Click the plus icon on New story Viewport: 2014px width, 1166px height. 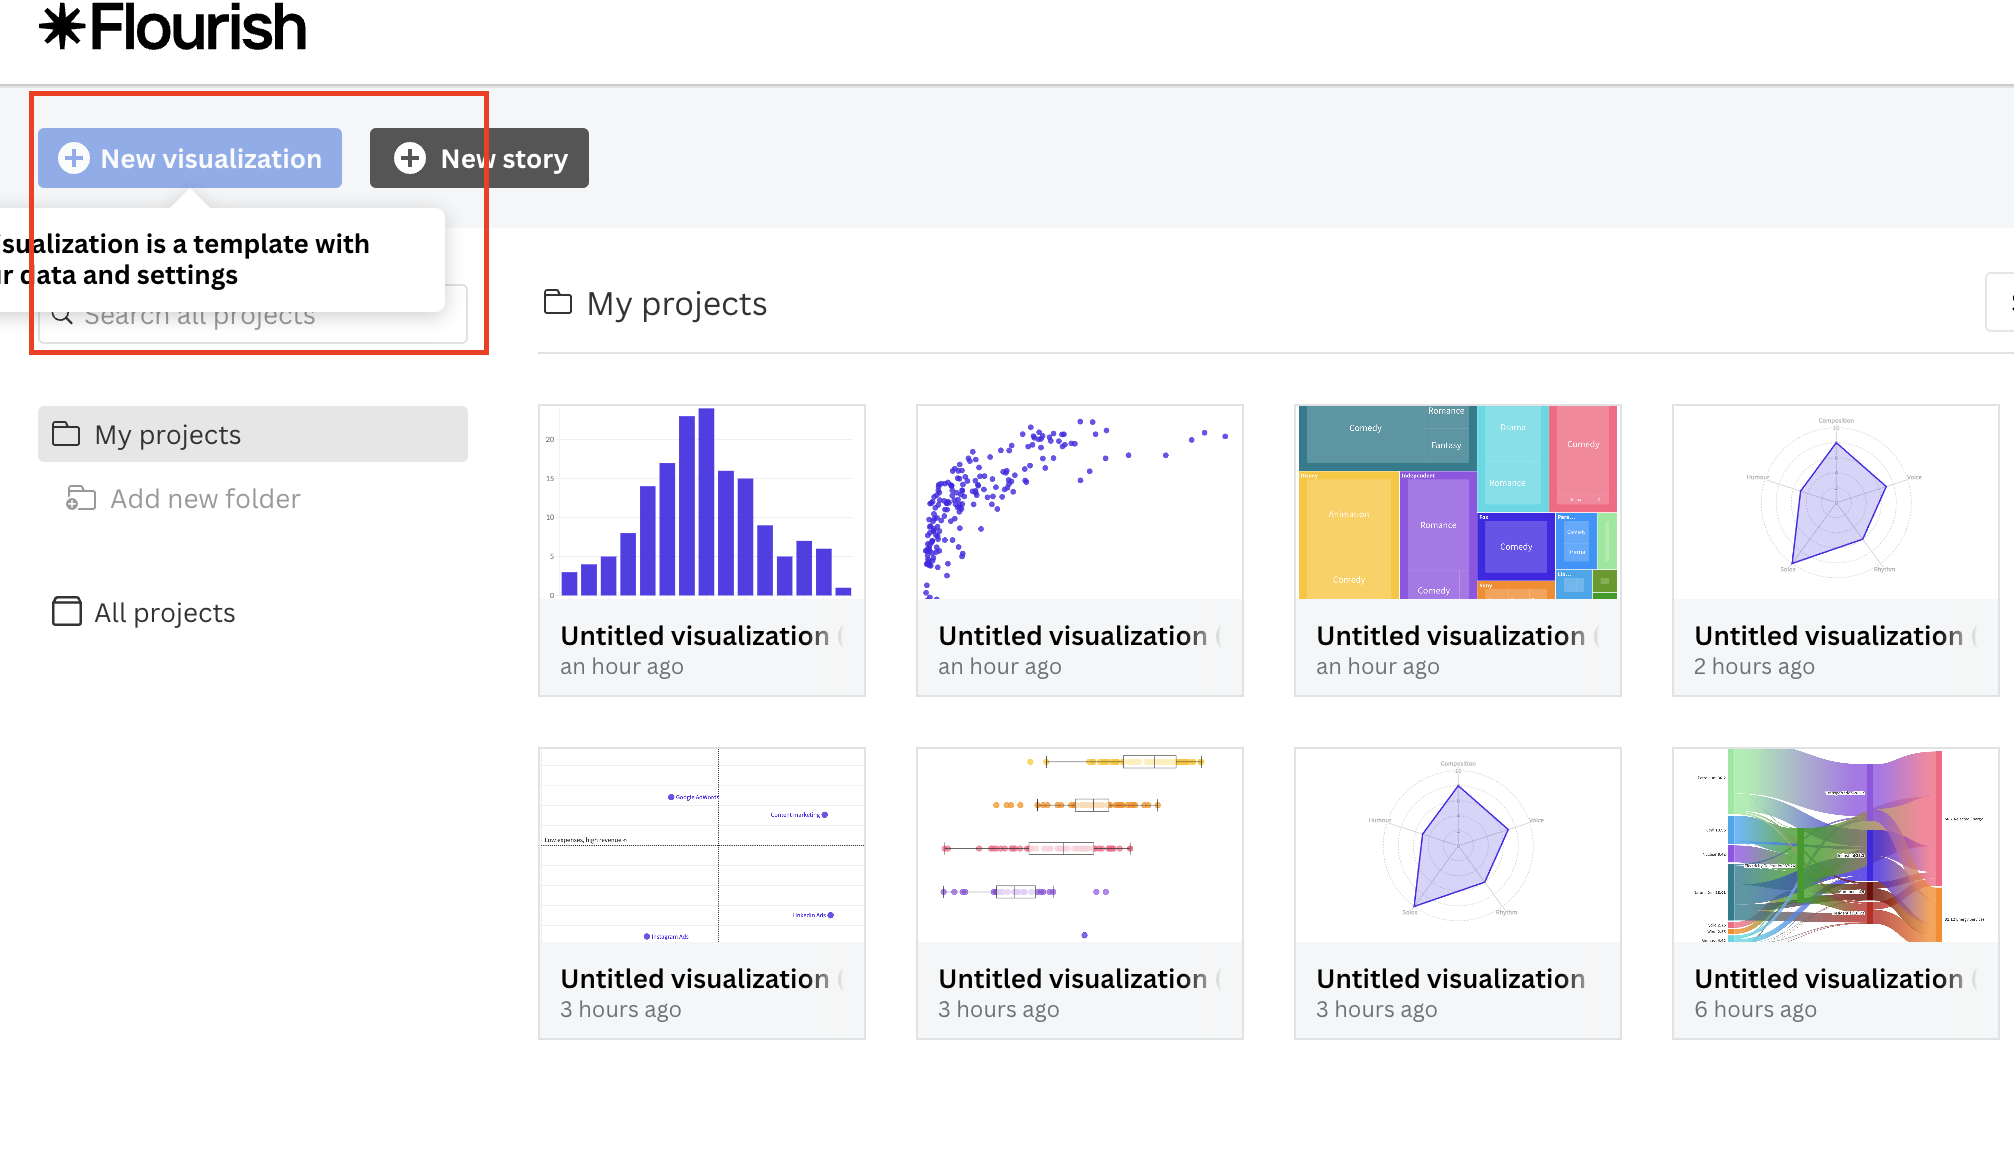410,158
